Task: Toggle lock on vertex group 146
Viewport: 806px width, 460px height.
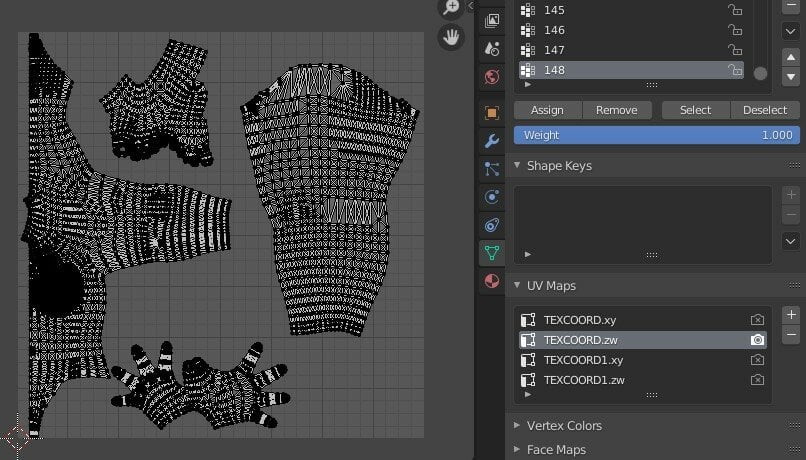Action: click(735, 30)
